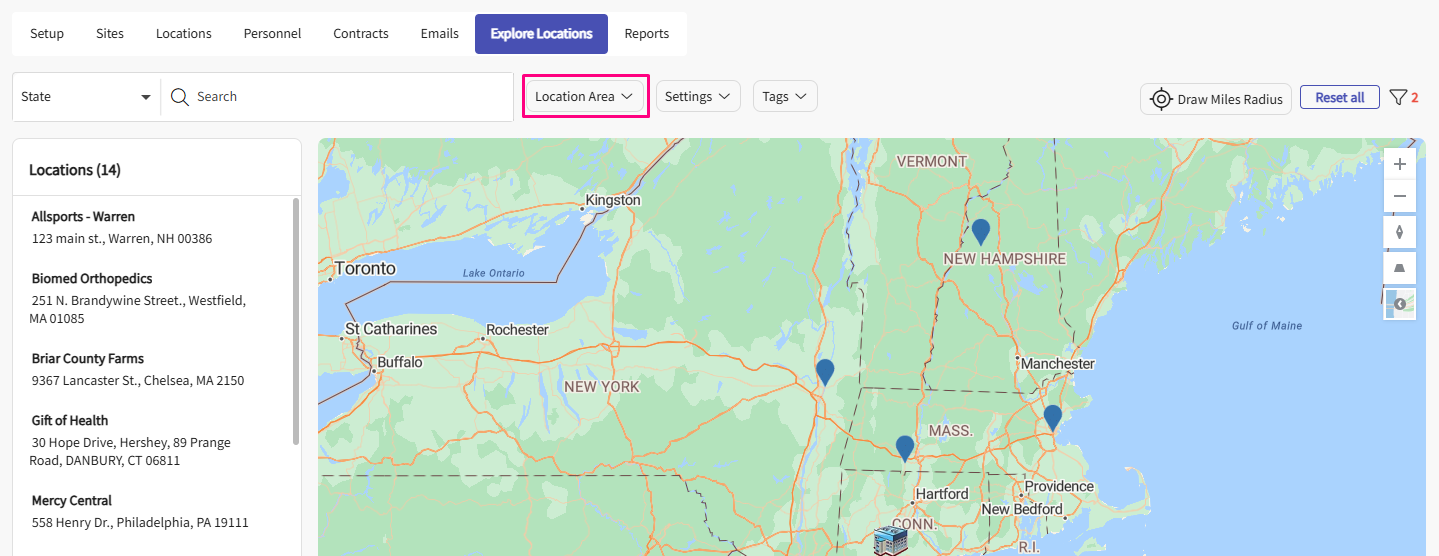The width and height of the screenshot is (1439, 556).
Task: Click the Draw Miles Radius button
Action: pos(1216,99)
